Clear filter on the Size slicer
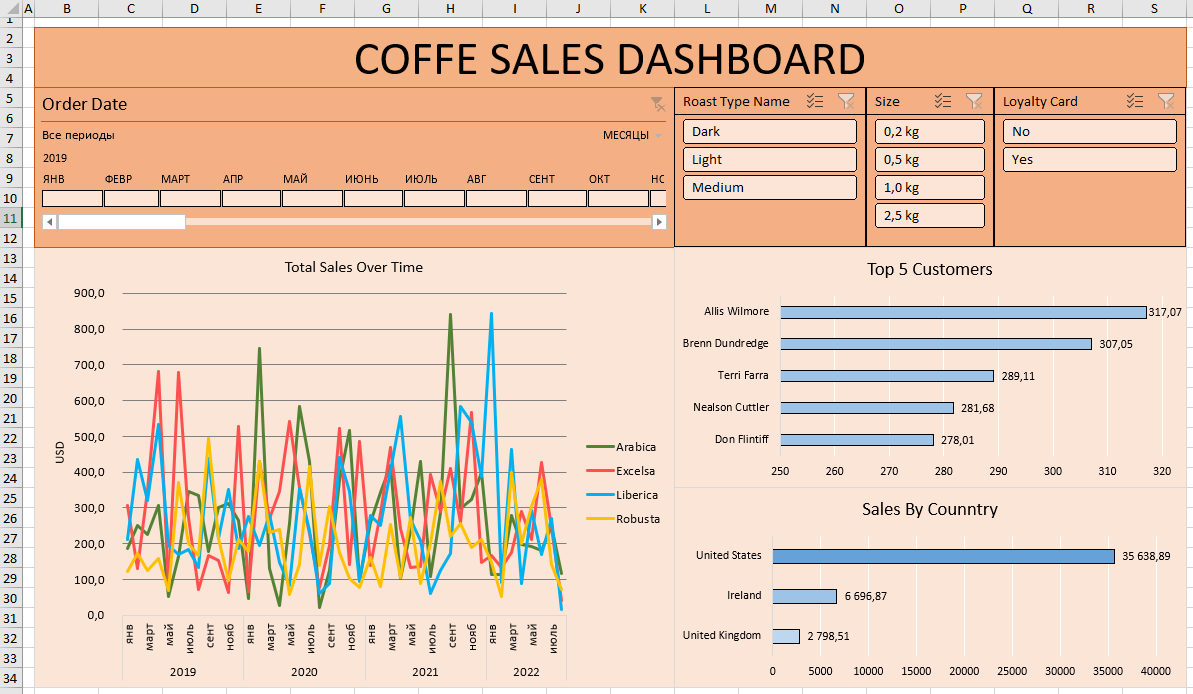Image resolution: width=1193 pixels, height=694 pixels. 974,101
